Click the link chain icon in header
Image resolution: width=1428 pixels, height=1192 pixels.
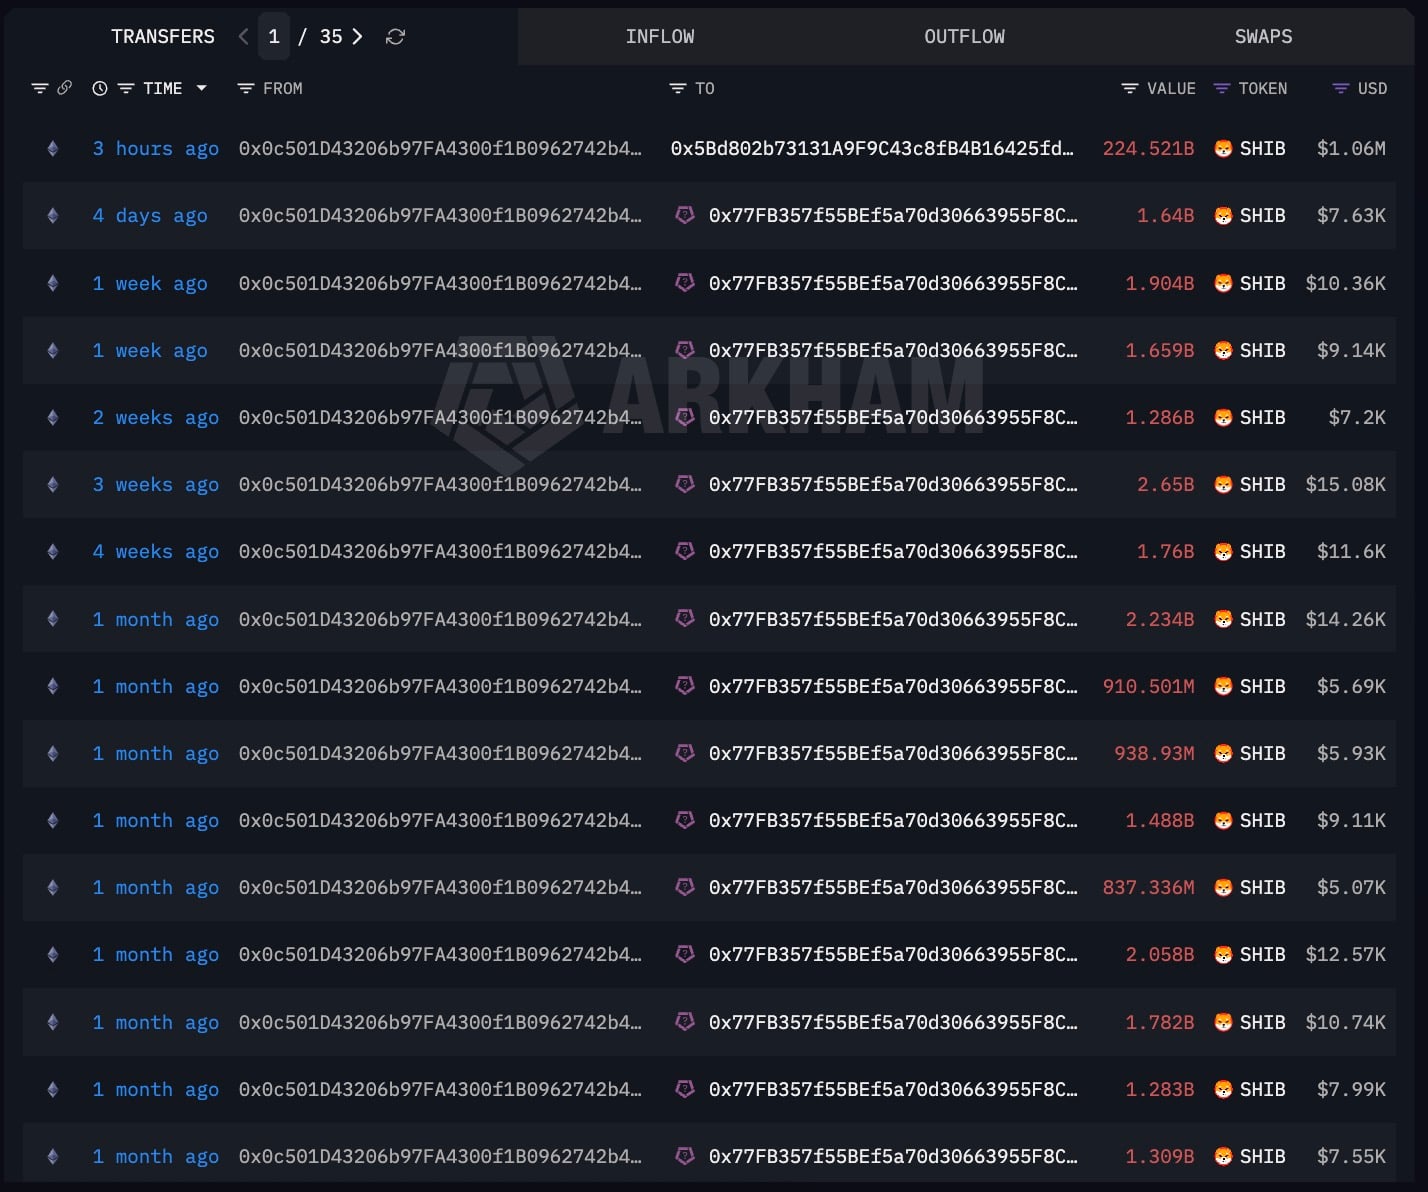click(x=64, y=88)
